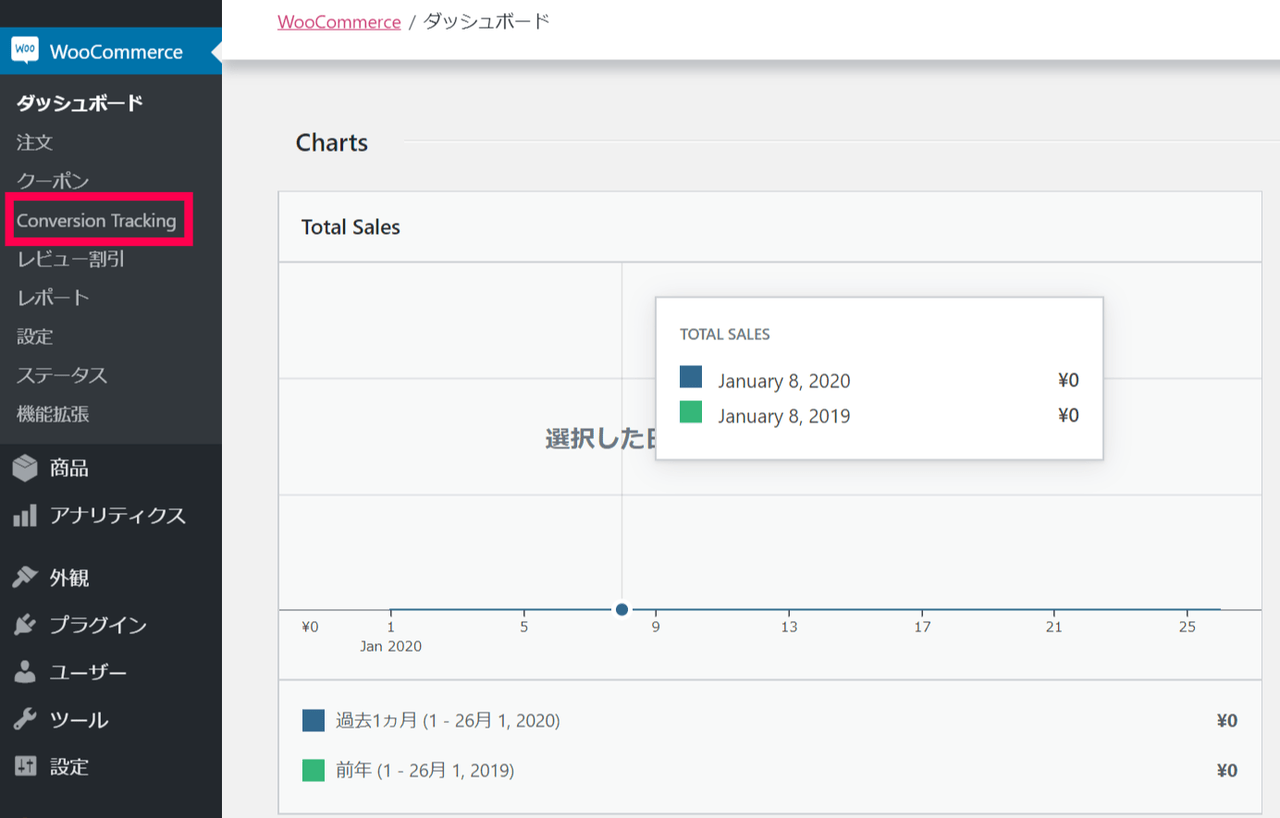Click the 前年 (1 - 26月 1, 2019) legend label
Image resolution: width=1280 pixels, height=818 pixels.
[x=425, y=770]
